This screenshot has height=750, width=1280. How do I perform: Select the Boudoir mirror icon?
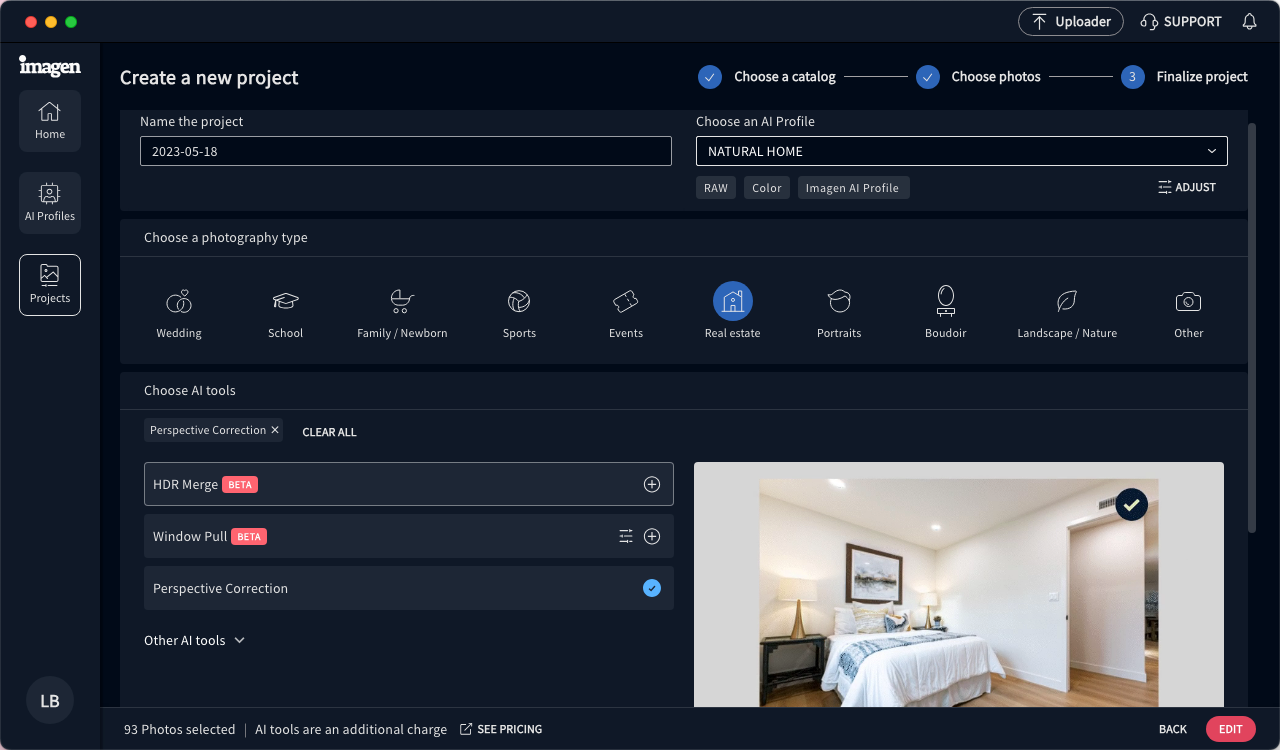click(945, 301)
